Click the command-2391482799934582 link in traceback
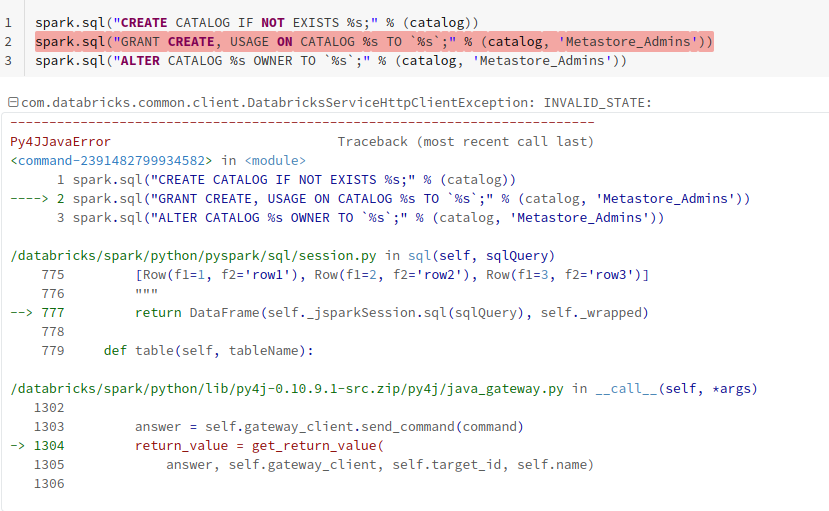 coord(111,161)
